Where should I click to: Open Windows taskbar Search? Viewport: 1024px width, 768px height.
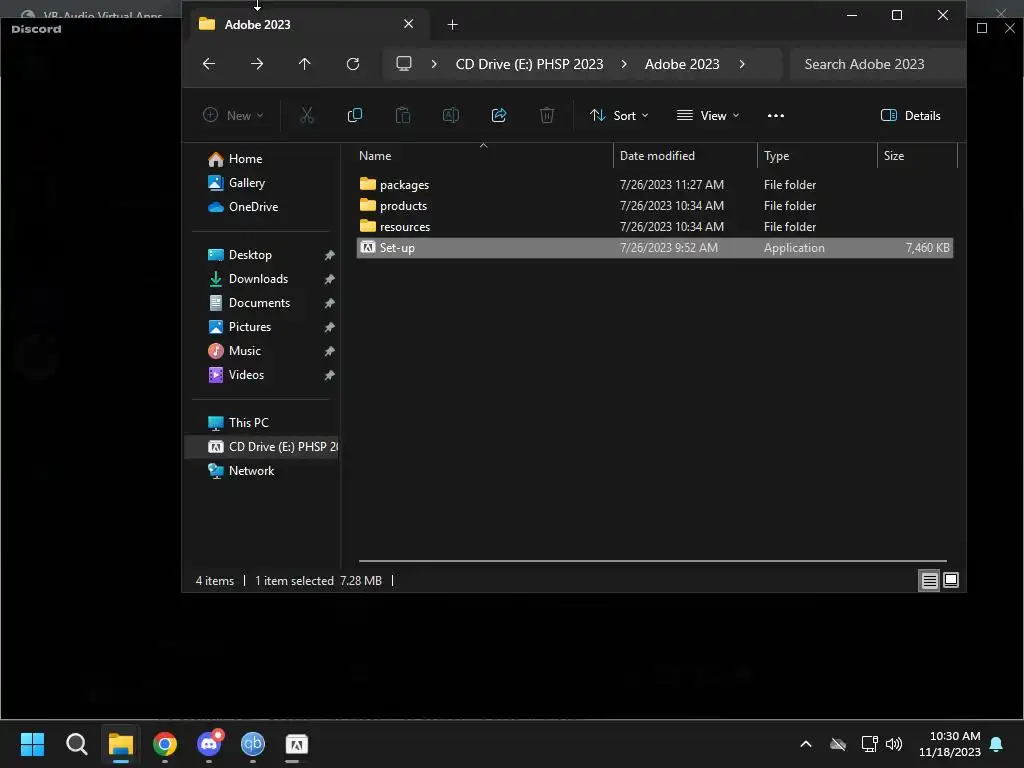point(76,744)
